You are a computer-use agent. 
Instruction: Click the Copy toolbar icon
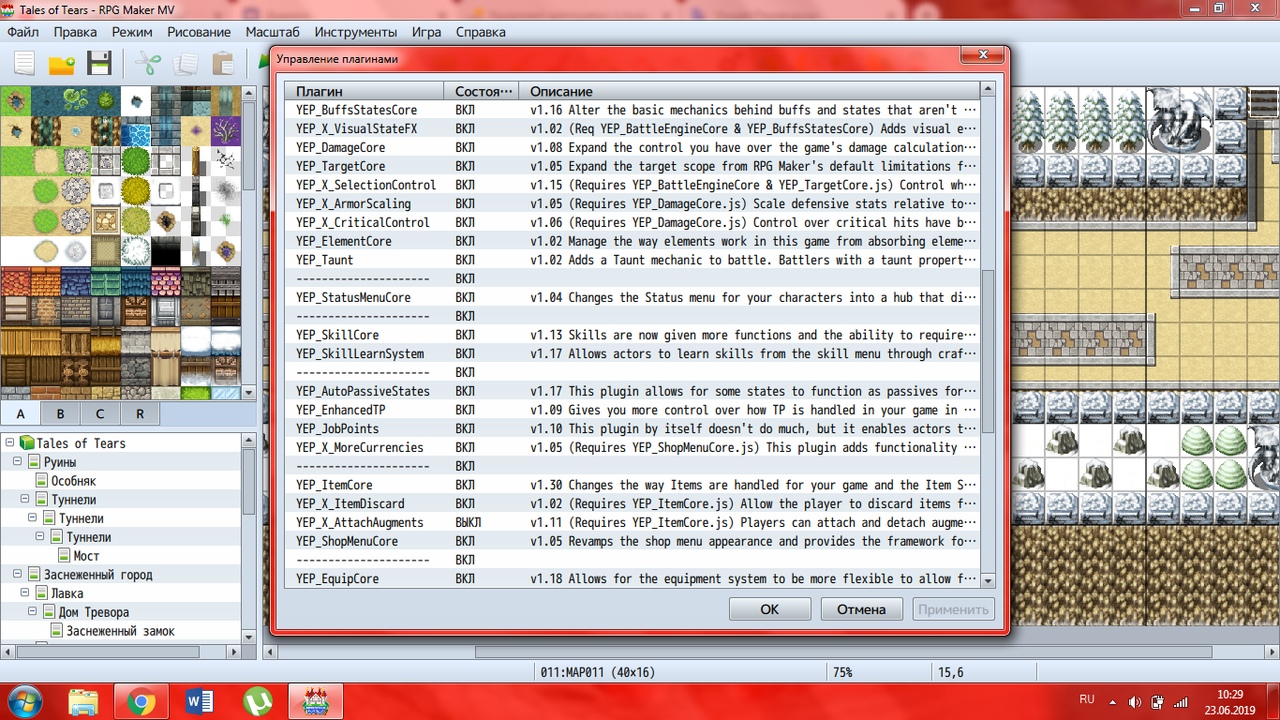[186, 64]
